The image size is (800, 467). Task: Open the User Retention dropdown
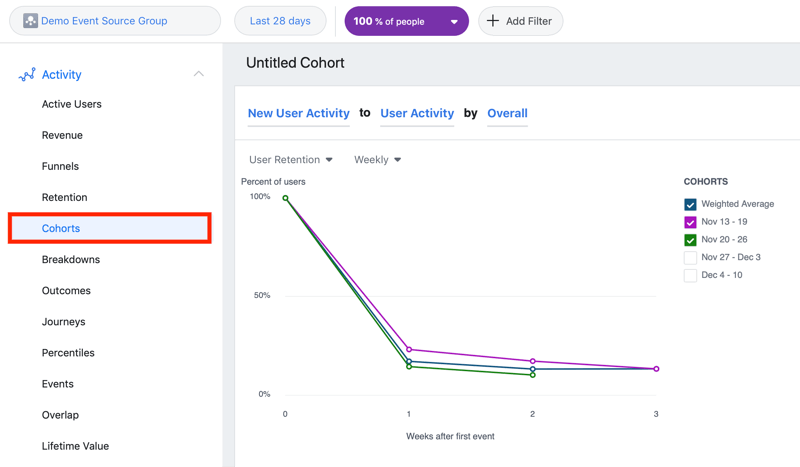tap(291, 160)
